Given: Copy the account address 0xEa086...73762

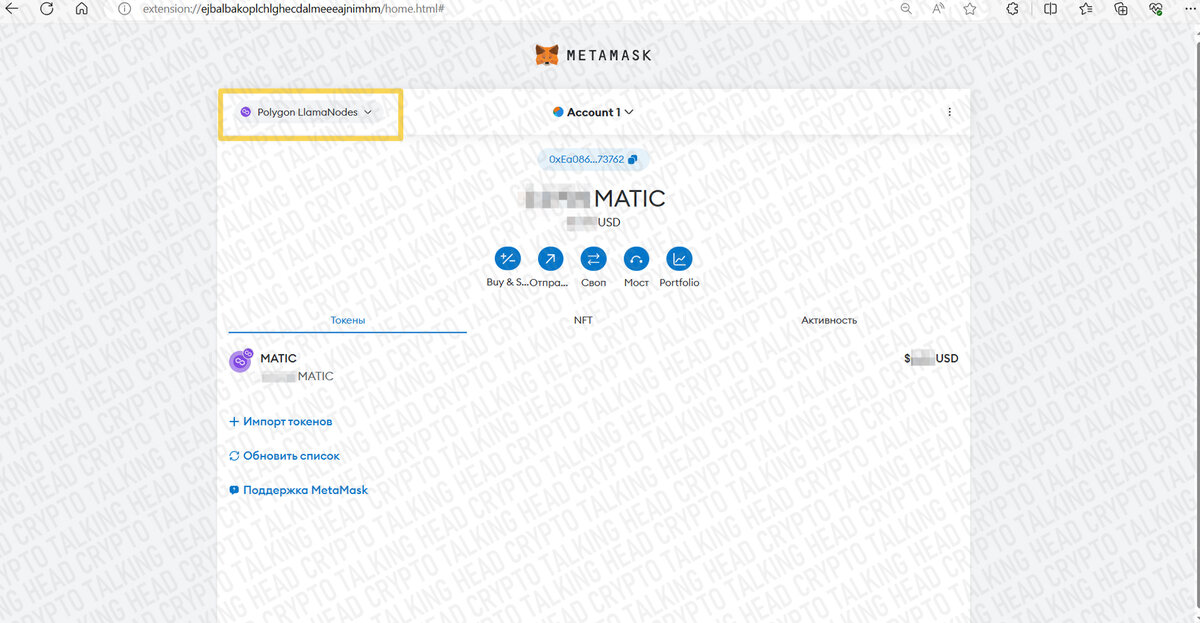Looking at the screenshot, I should (593, 158).
